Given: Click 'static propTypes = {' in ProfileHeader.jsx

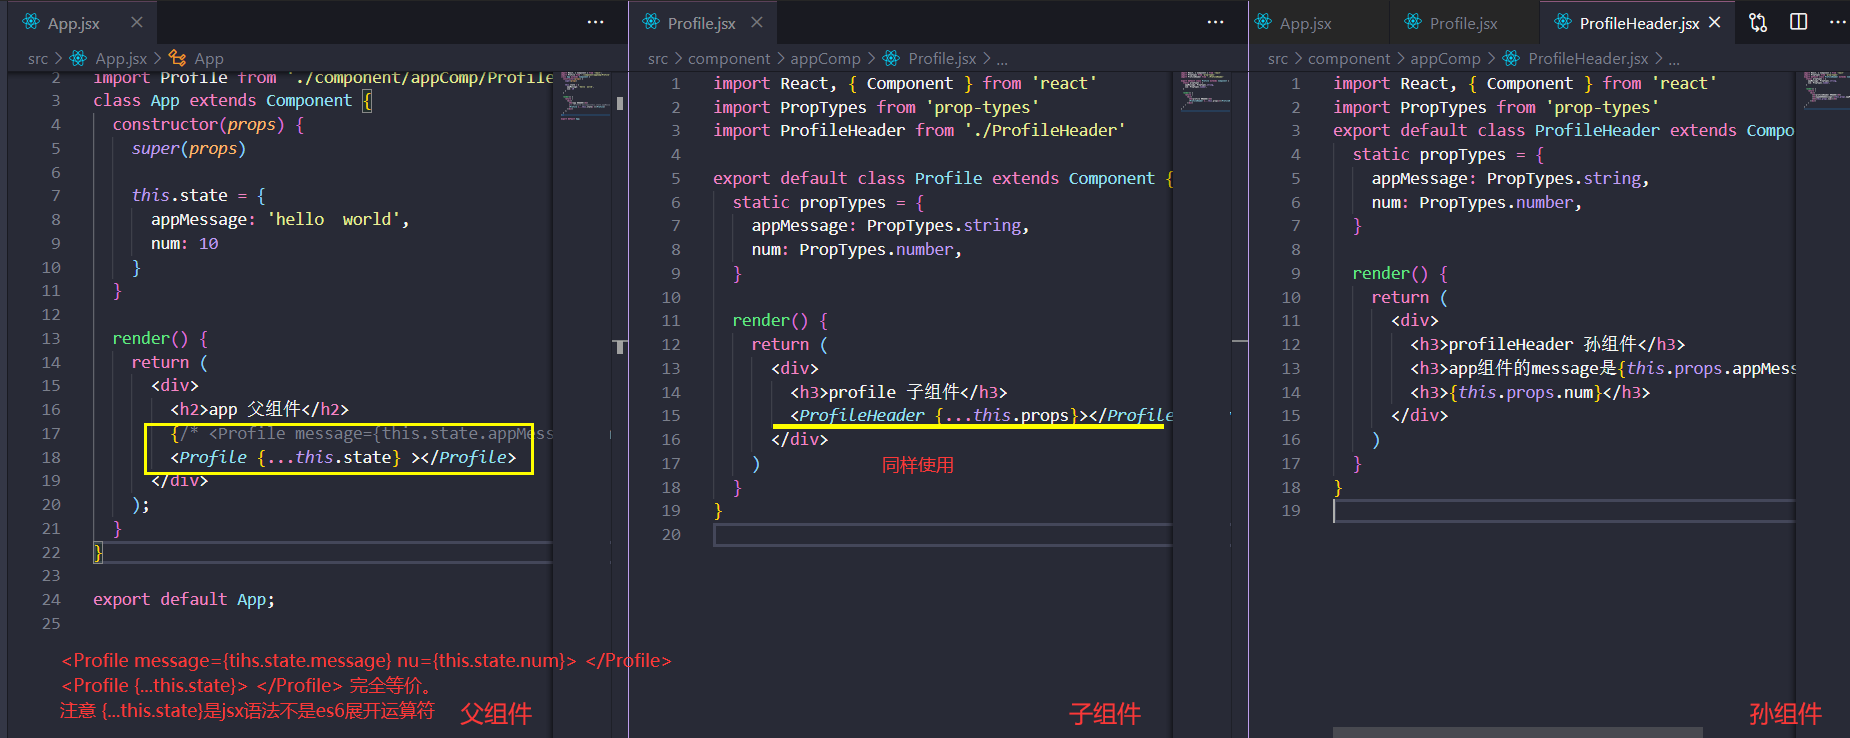Looking at the screenshot, I should coord(1448,154).
